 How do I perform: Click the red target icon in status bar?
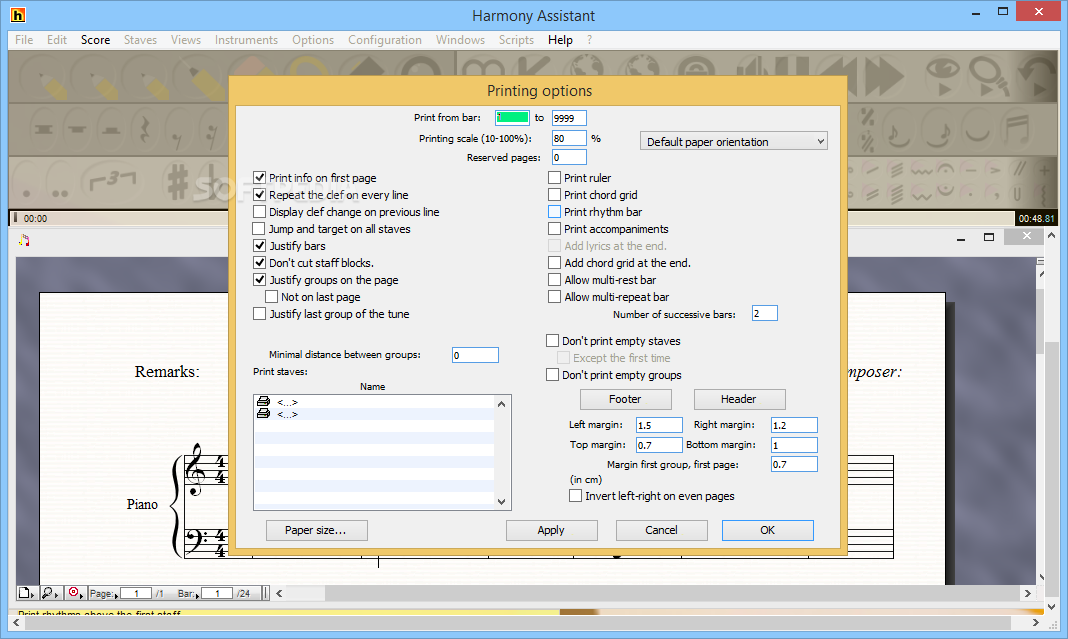coord(74,593)
